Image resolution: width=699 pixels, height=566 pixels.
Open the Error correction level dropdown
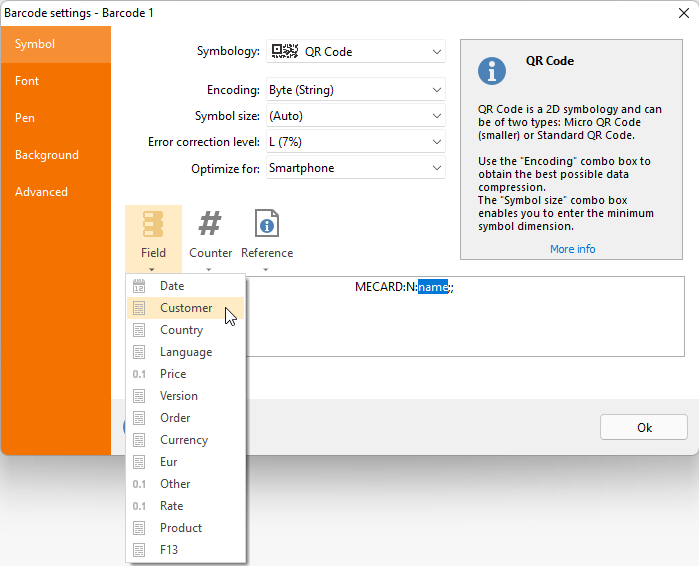coord(356,142)
